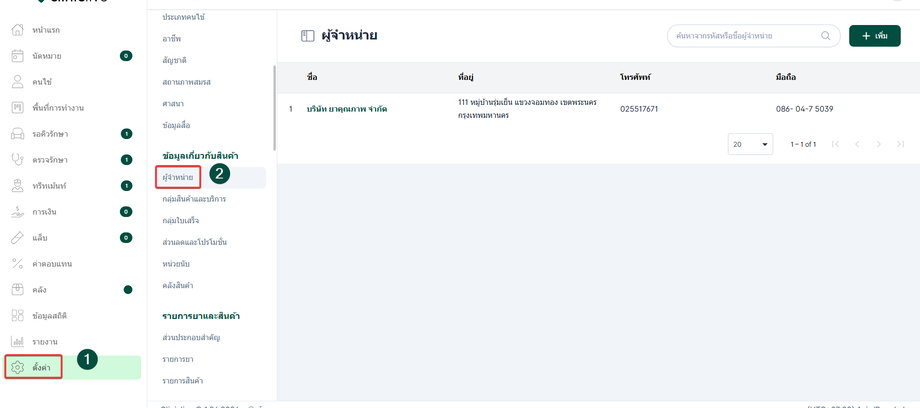Screen dimensions: 920x408
Task: Click the มือถือ column header
Action: tap(785, 77)
